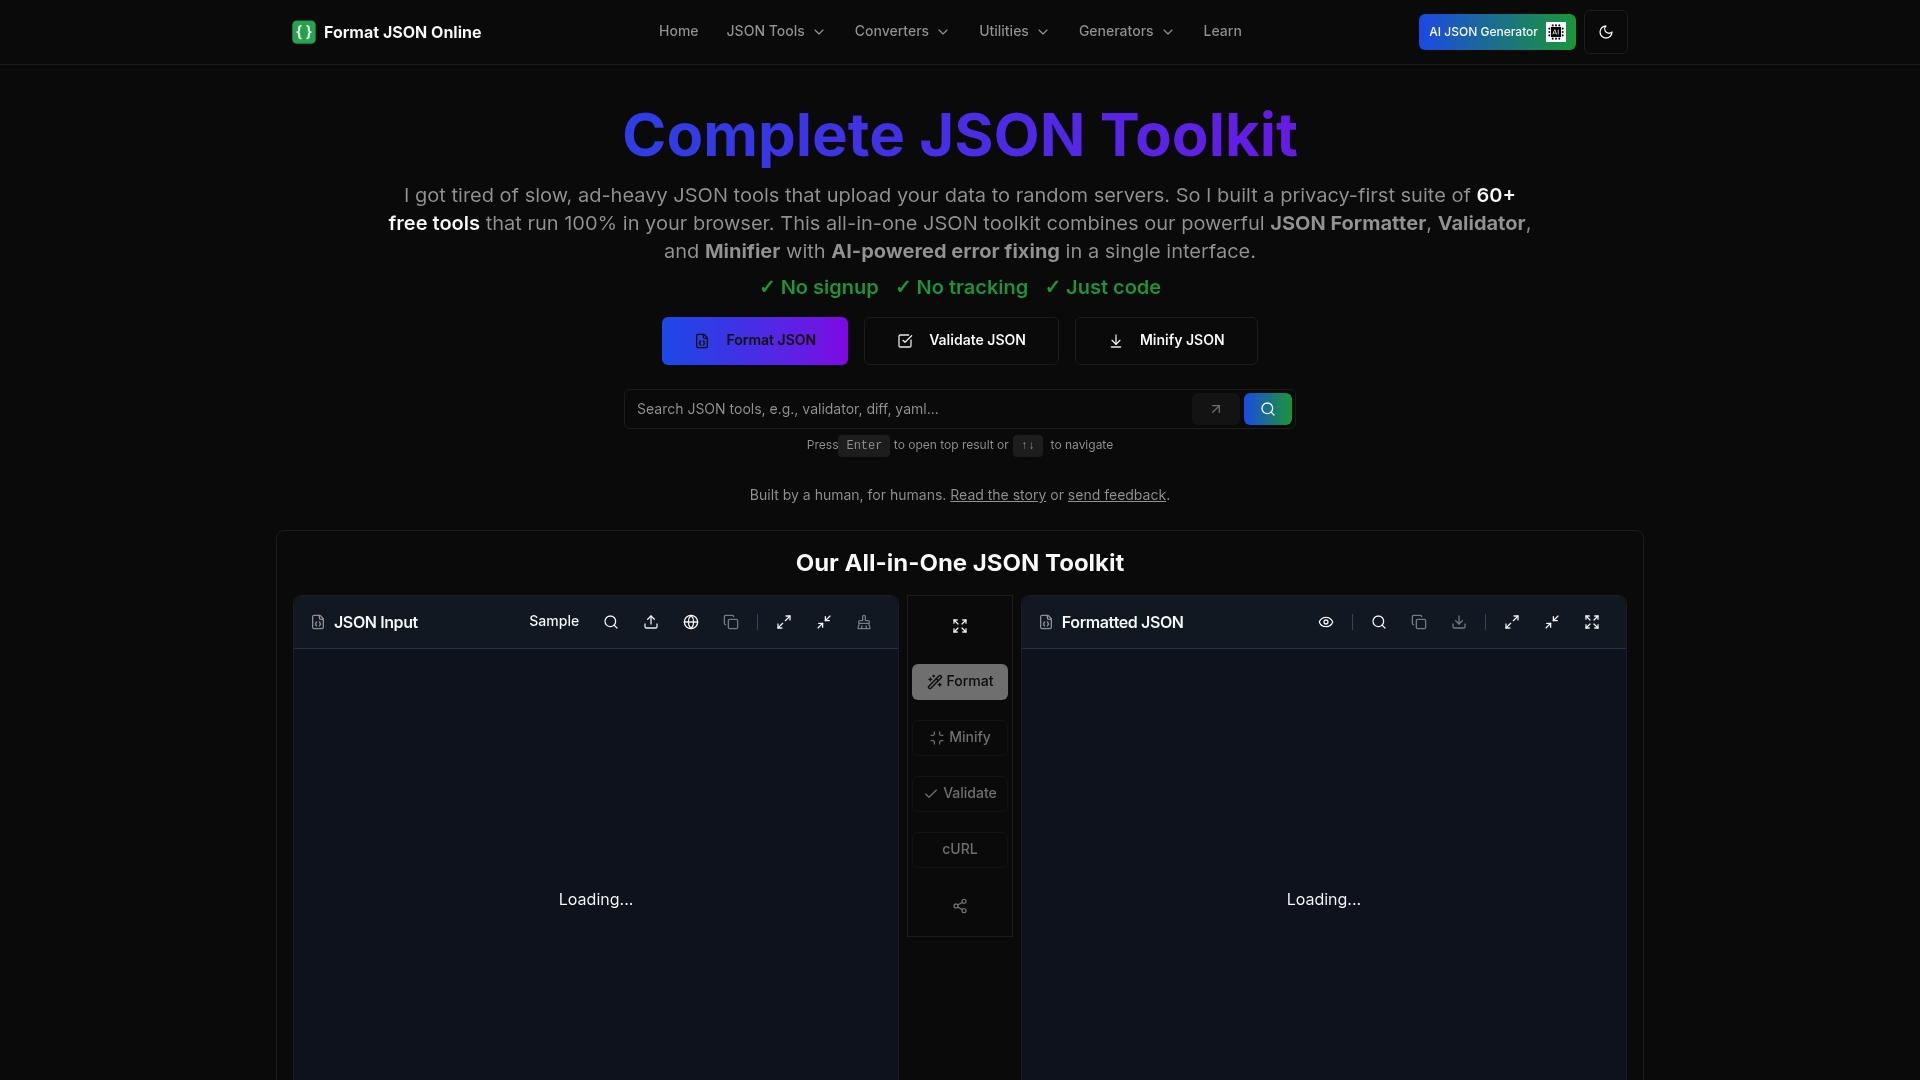Click the cURL button in center column
This screenshot has width=1920, height=1080.
960,850
